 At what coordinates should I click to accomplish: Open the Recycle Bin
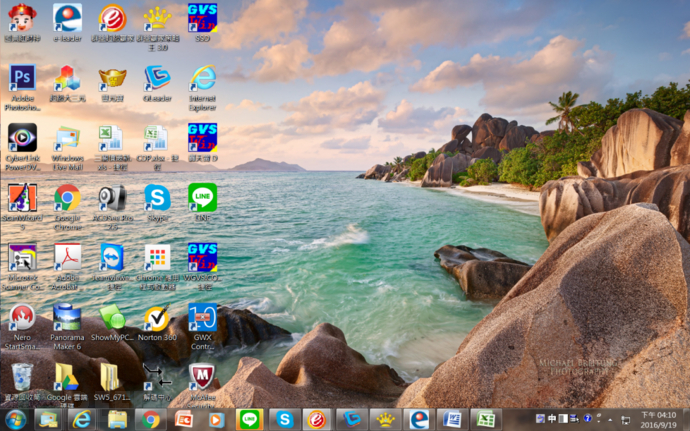[x=22, y=377]
